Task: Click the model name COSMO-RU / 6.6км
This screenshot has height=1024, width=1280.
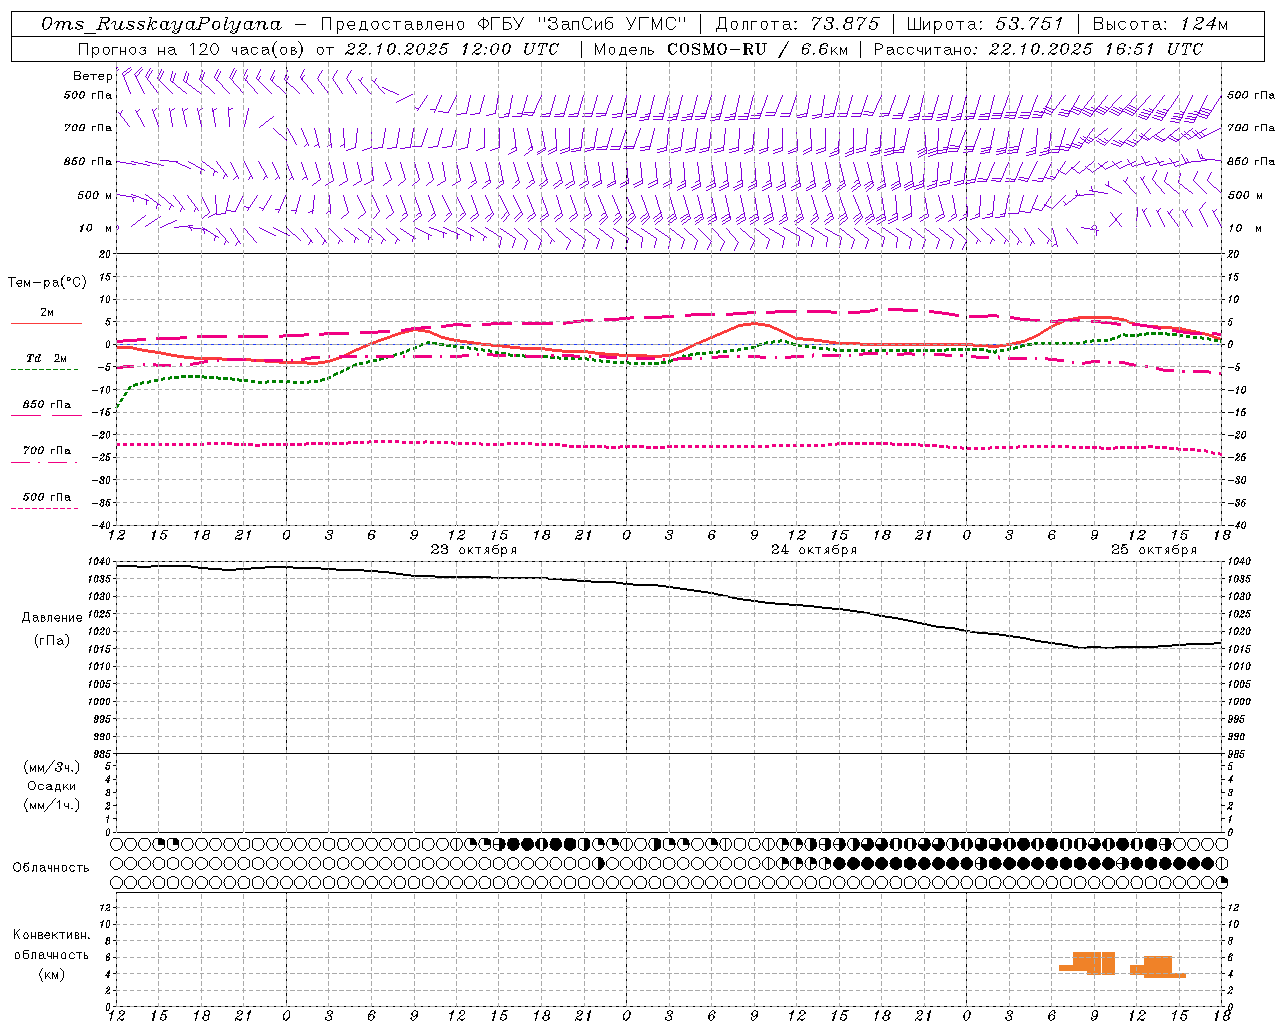Action: click(x=757, y=49)
